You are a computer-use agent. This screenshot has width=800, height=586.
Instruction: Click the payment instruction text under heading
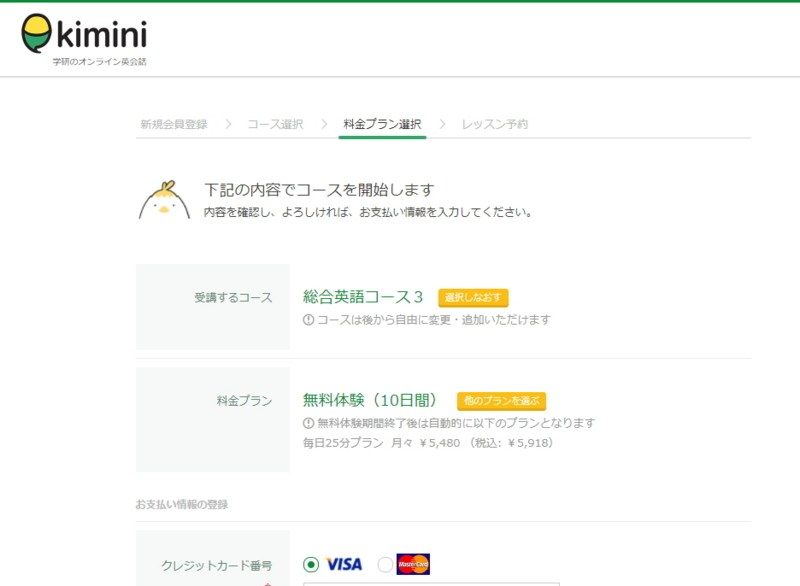click(368, 212)
